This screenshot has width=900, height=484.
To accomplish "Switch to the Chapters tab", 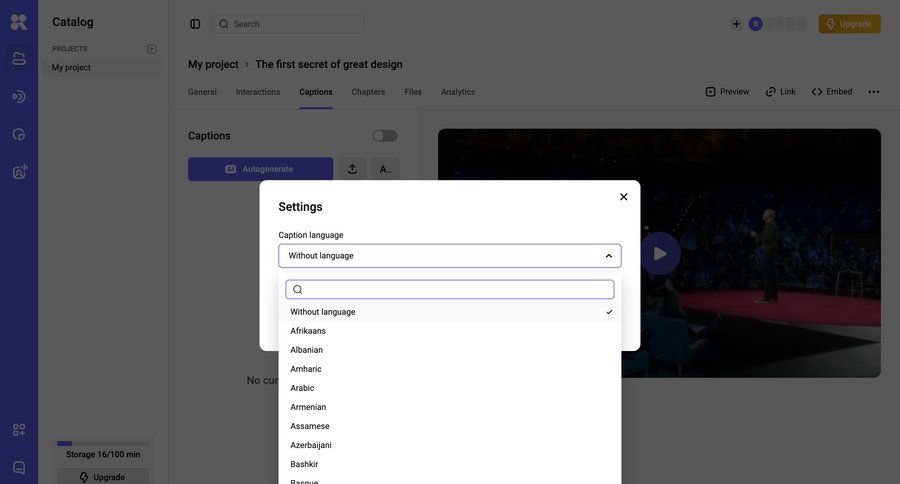I will click(368, 92).
